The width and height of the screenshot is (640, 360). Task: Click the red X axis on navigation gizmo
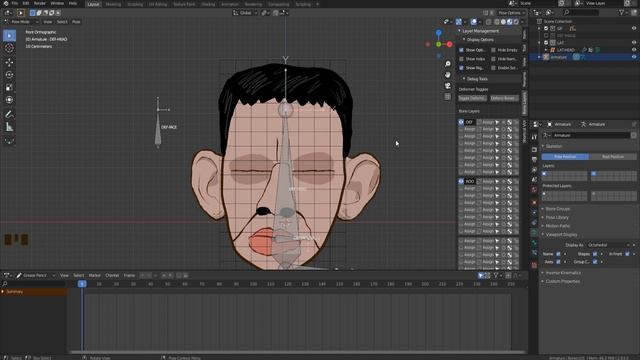tap(449, 44)
